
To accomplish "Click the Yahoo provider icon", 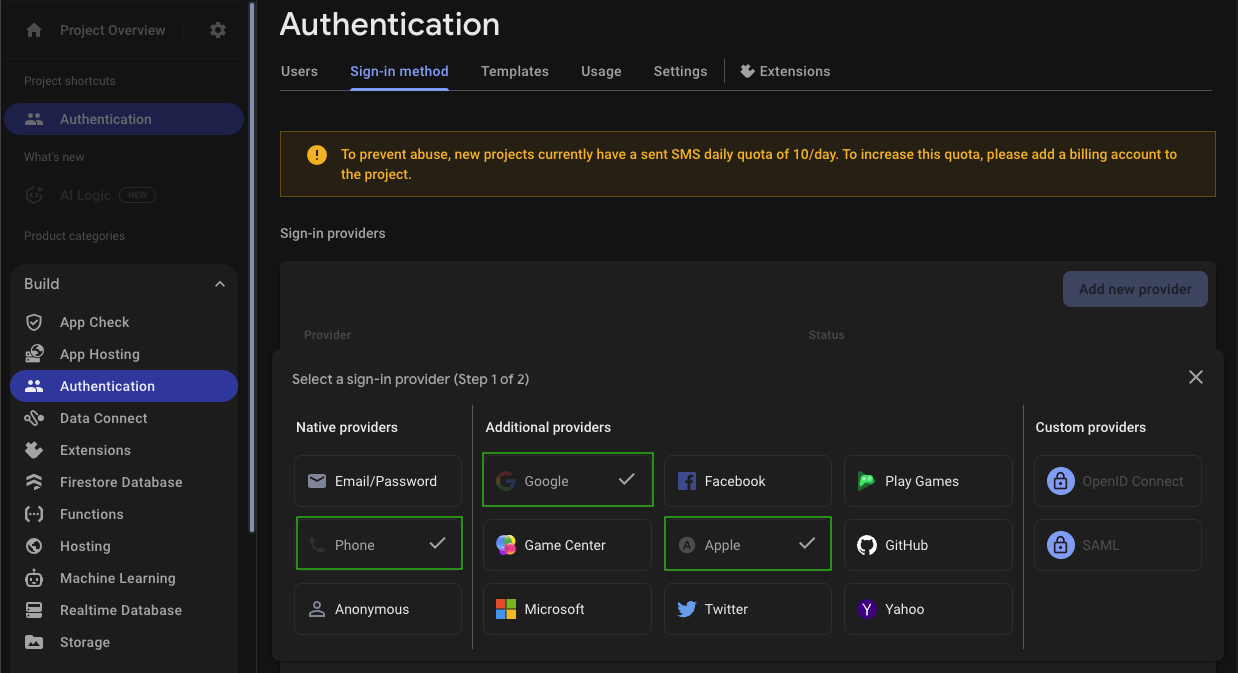I will [867, 609].
